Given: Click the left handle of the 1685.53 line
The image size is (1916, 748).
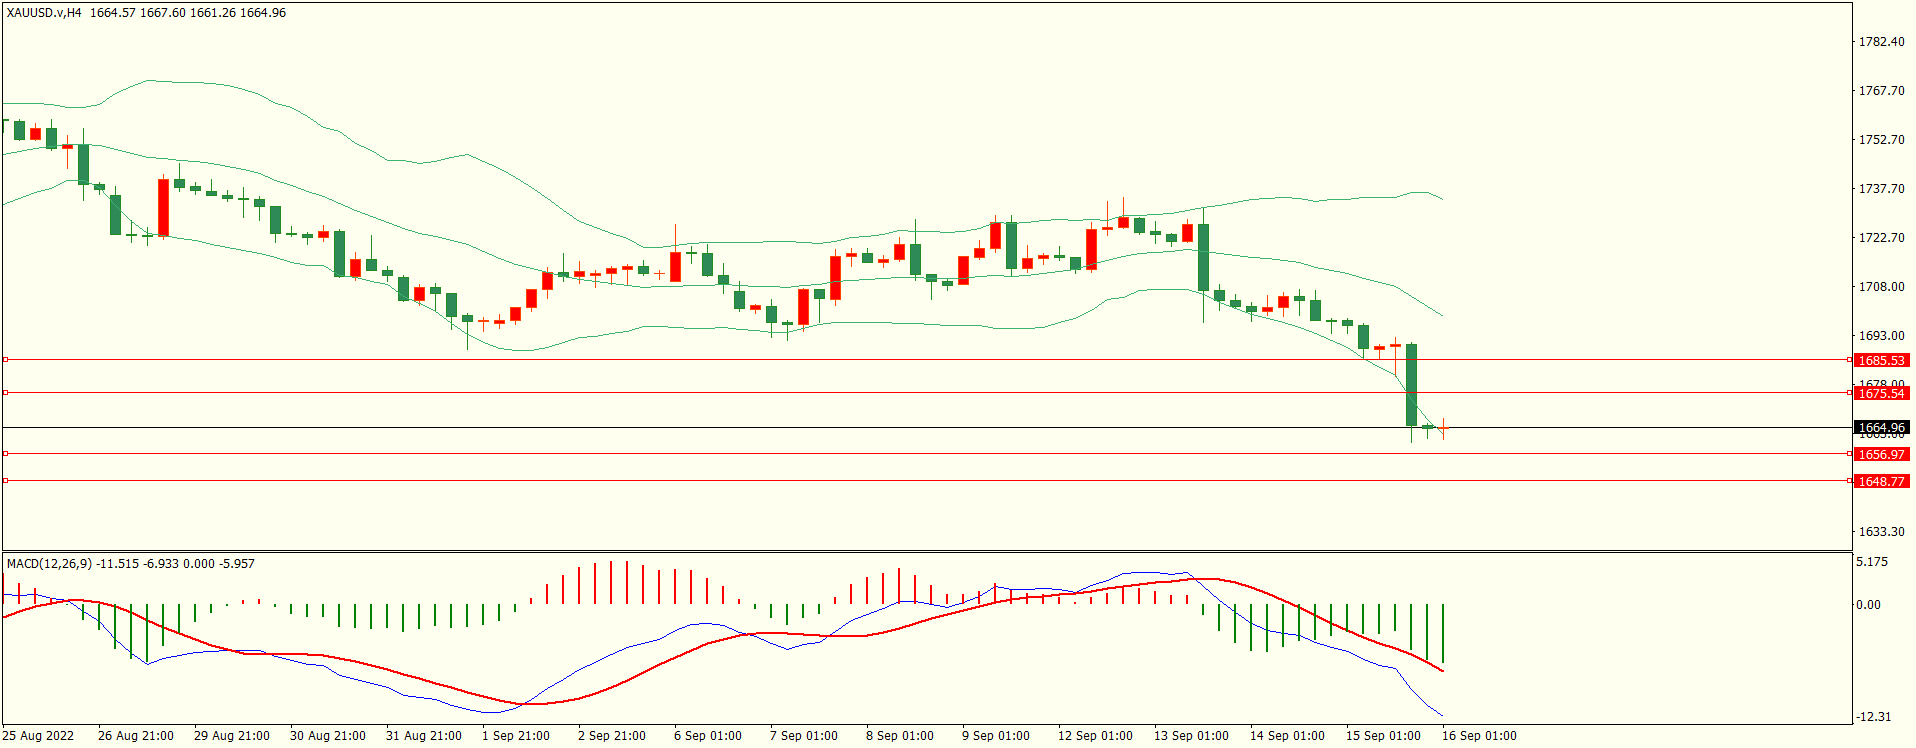Looking at the screenshot, I should pos(5,359).
